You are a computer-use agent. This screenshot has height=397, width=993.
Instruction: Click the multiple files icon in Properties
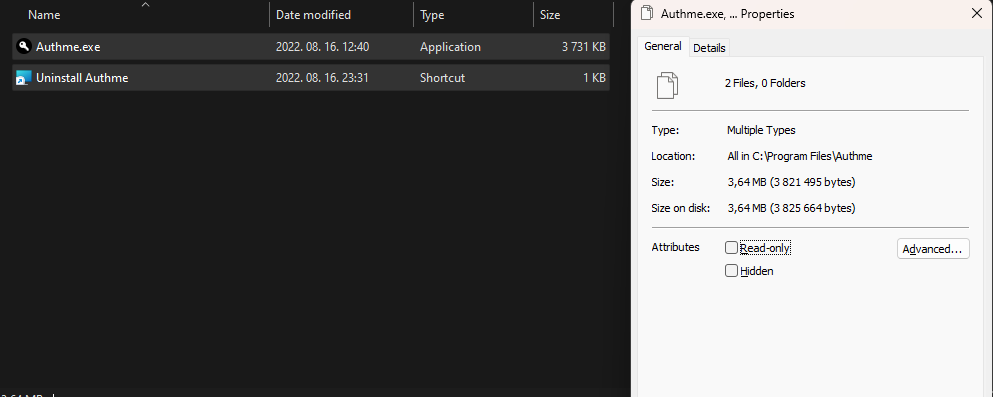(x=667, y=85)
